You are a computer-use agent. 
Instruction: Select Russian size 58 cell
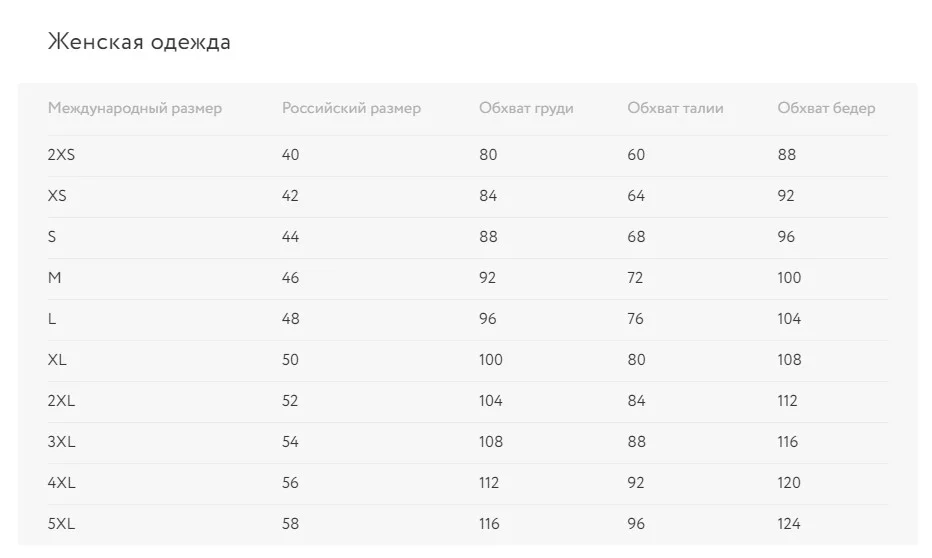(x=290, y=524)
